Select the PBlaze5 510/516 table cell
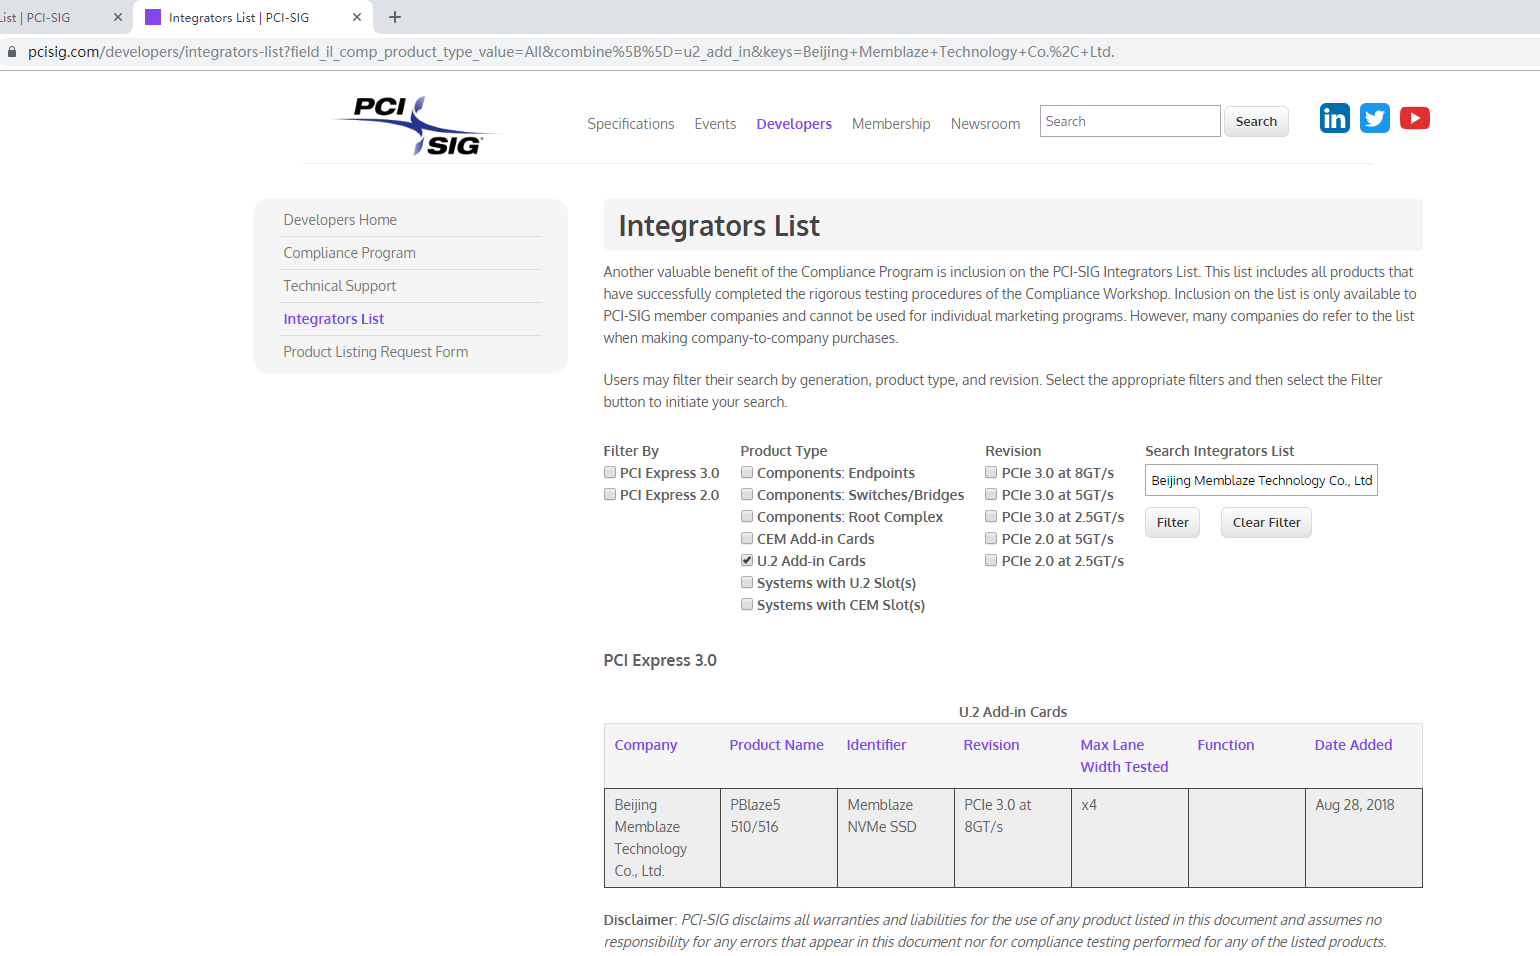 [779, 838]
